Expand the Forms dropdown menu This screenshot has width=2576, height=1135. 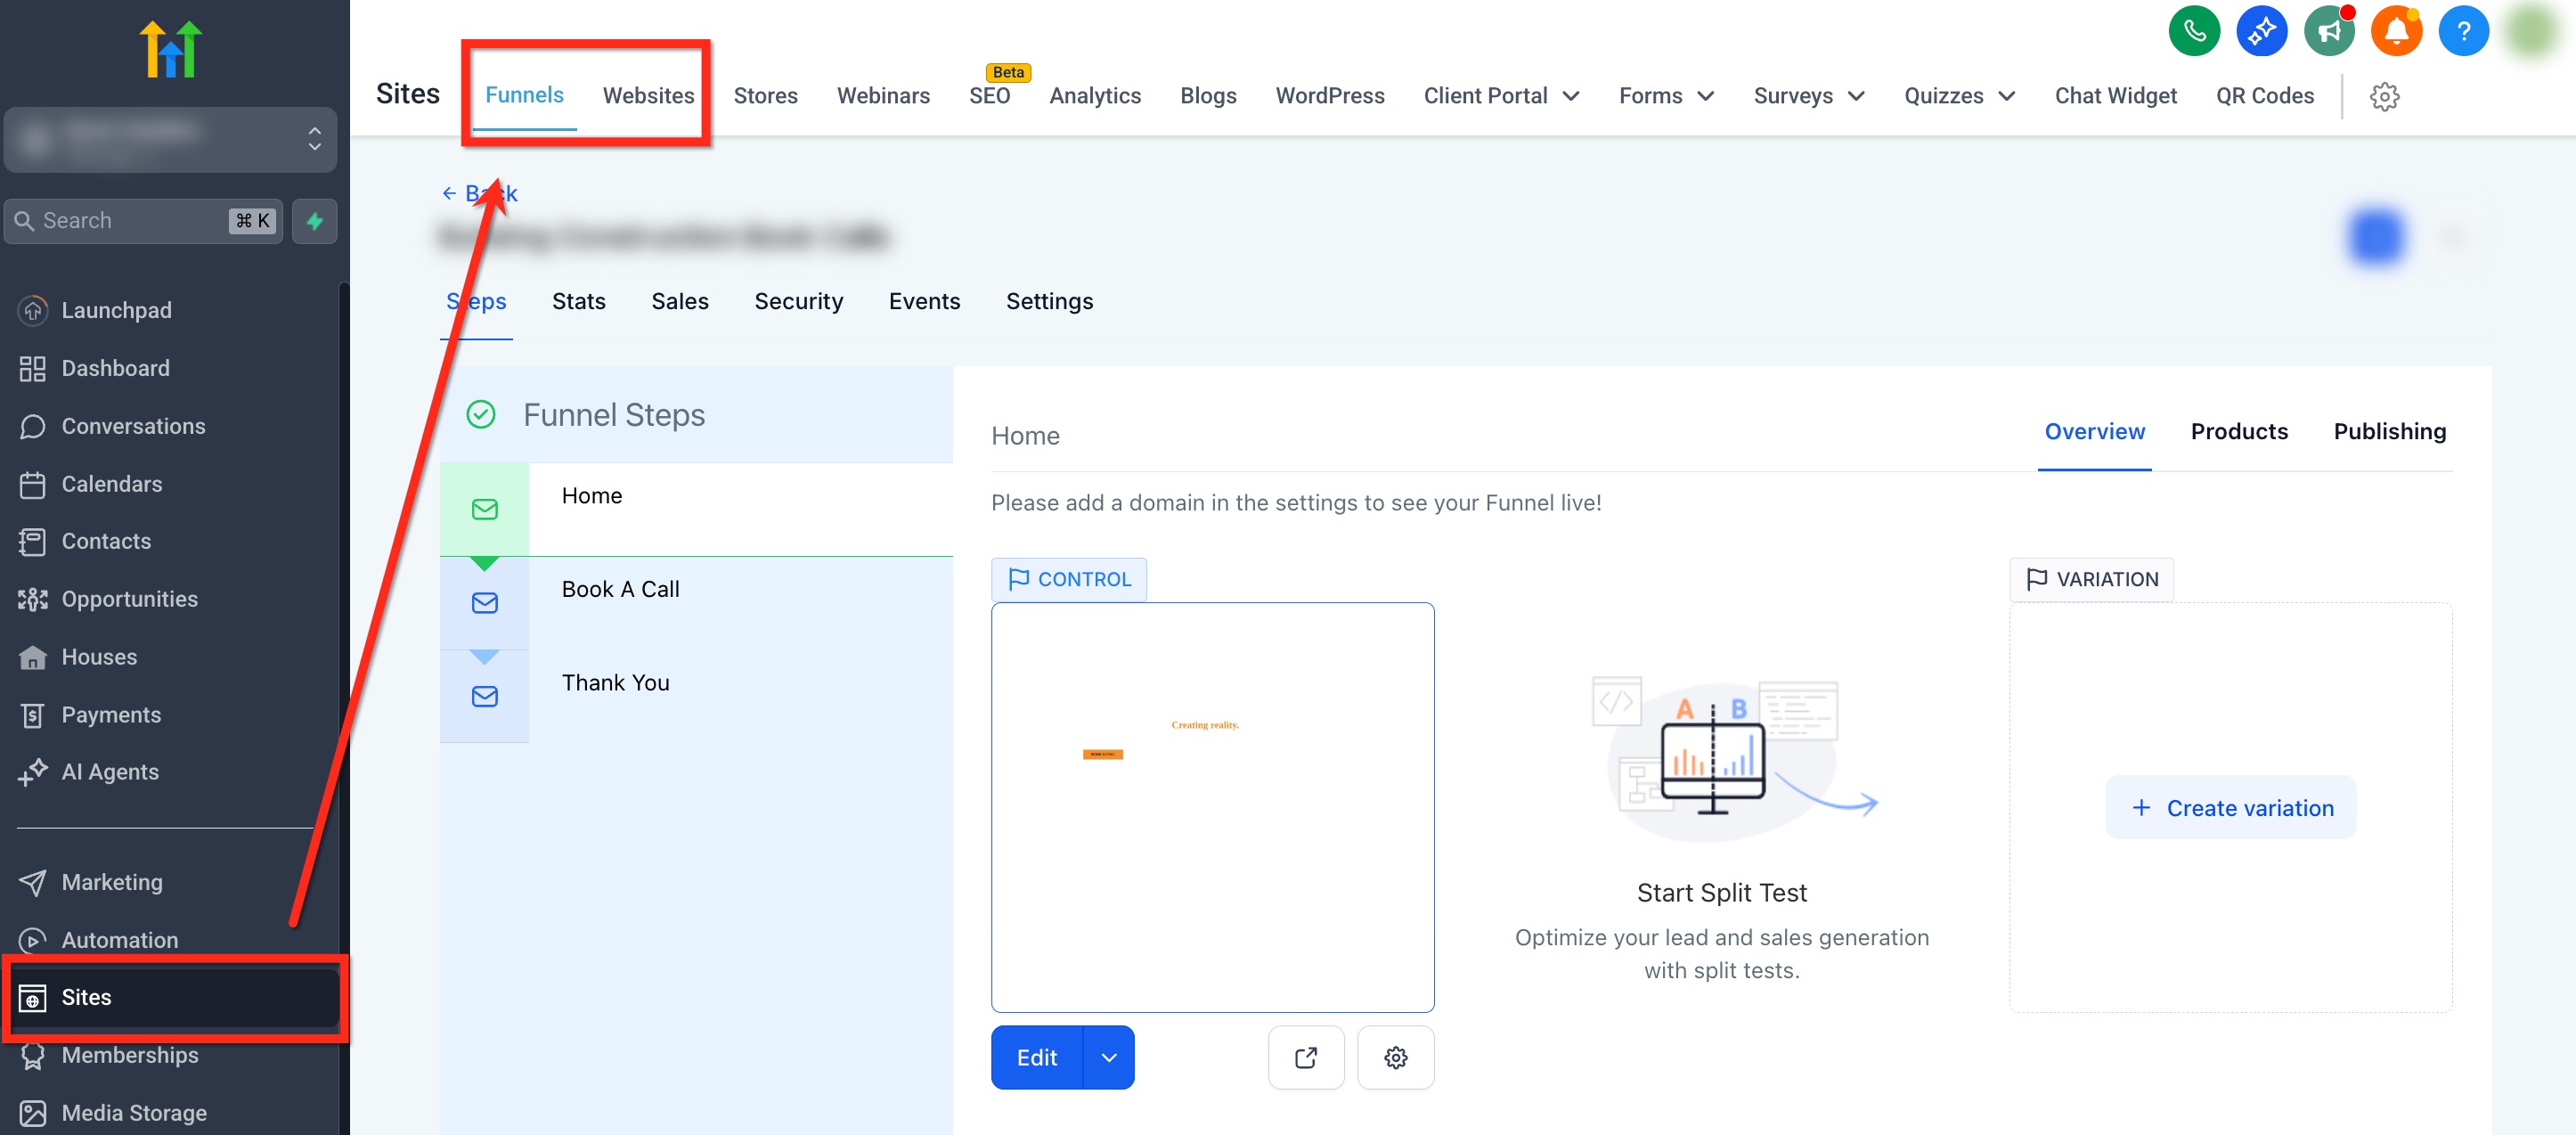click(1666, 96)
